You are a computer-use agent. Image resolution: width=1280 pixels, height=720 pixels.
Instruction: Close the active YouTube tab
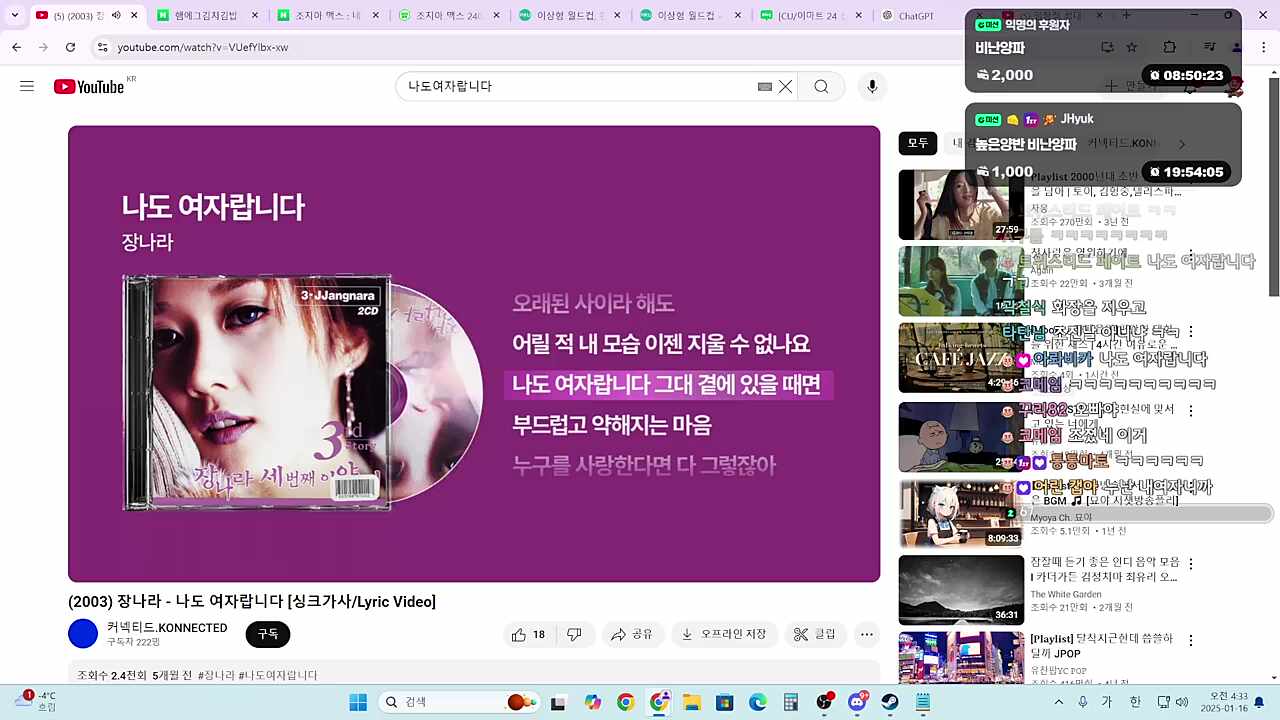[135, 16]
